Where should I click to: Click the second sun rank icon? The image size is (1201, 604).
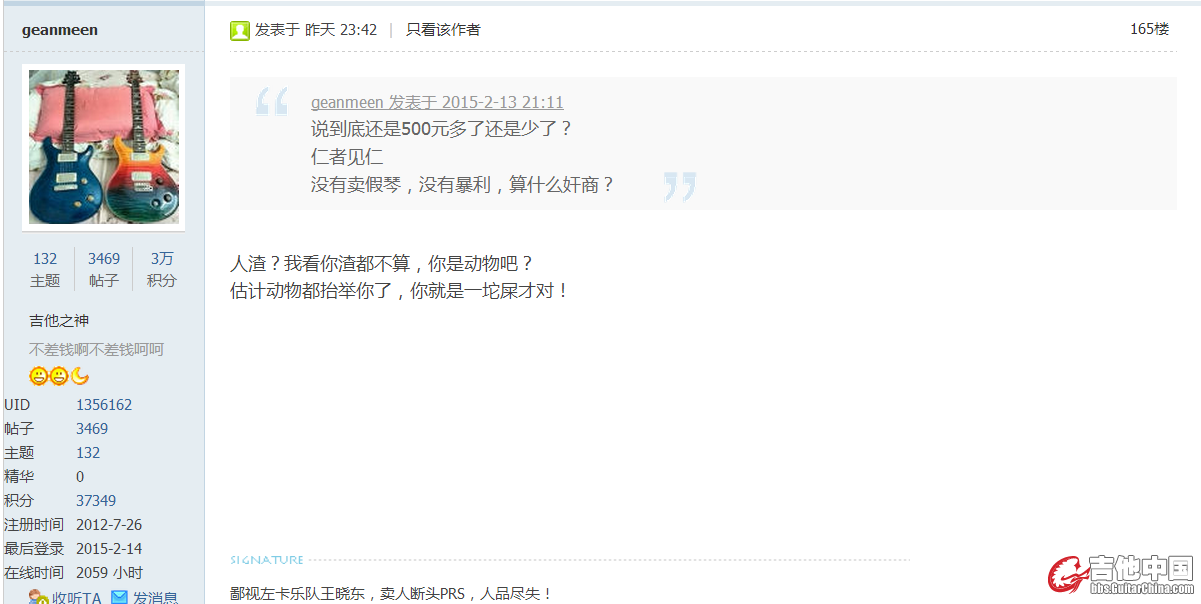(59, 376)
